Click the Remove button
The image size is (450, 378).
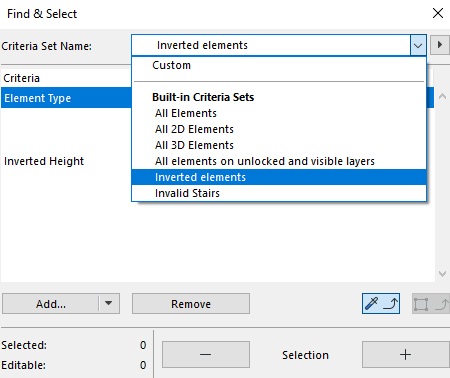click(191, 304)
